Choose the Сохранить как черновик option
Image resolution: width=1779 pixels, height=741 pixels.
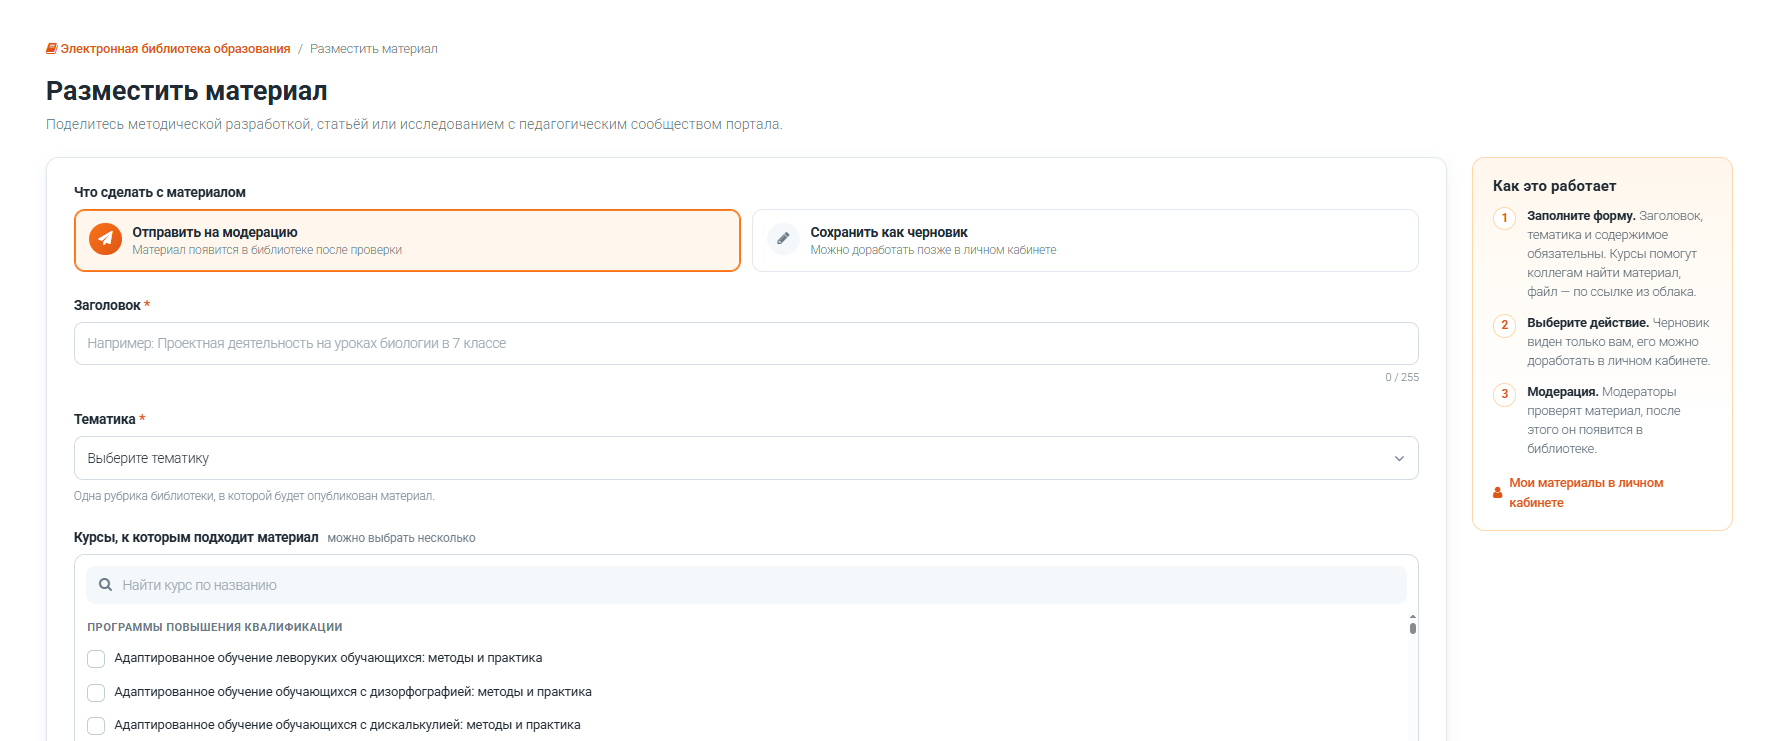[1085, 240]
